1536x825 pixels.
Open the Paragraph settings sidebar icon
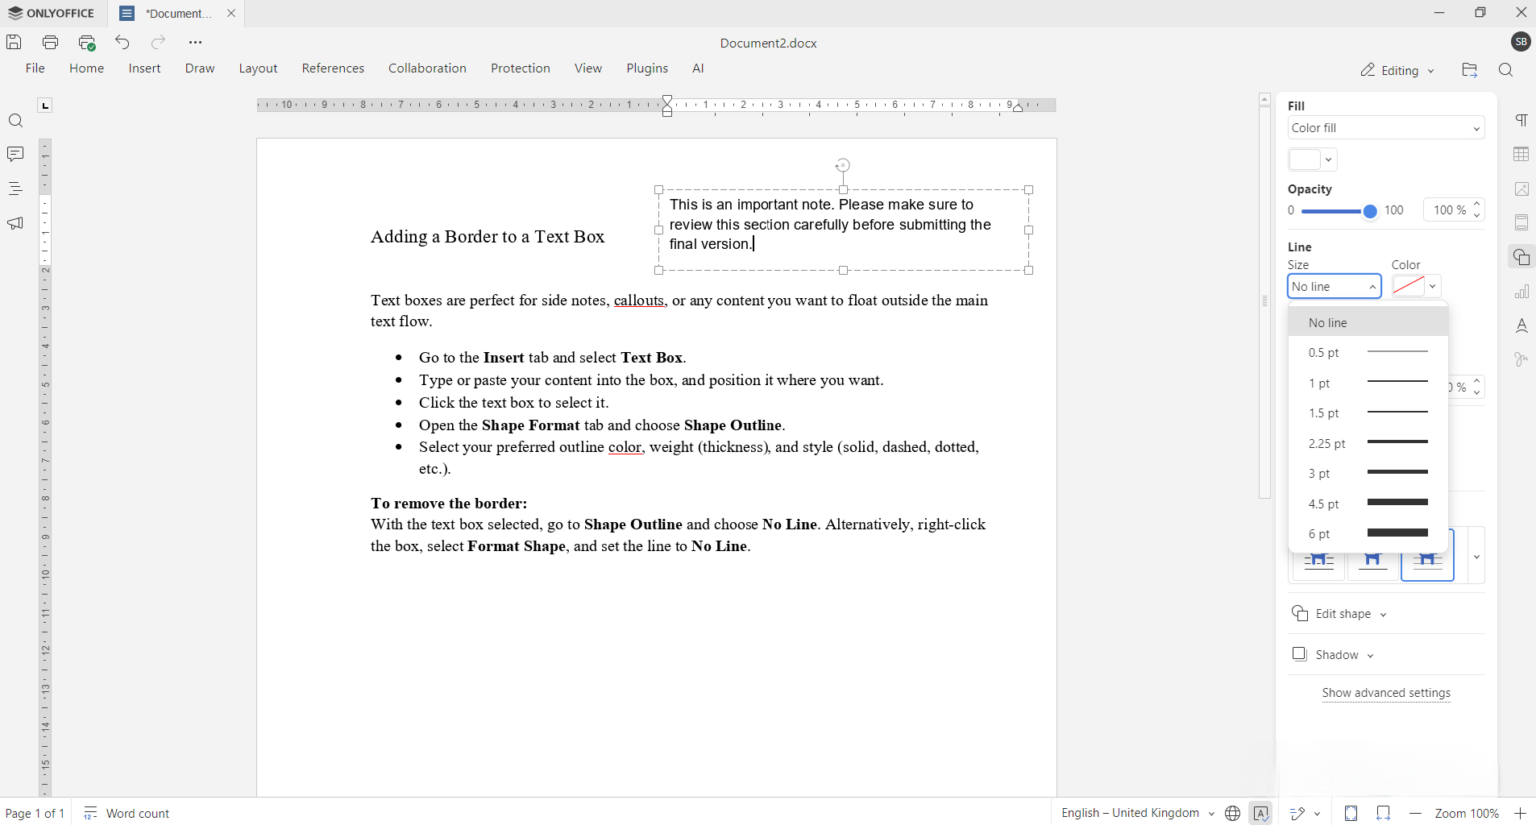[1521, 120]
